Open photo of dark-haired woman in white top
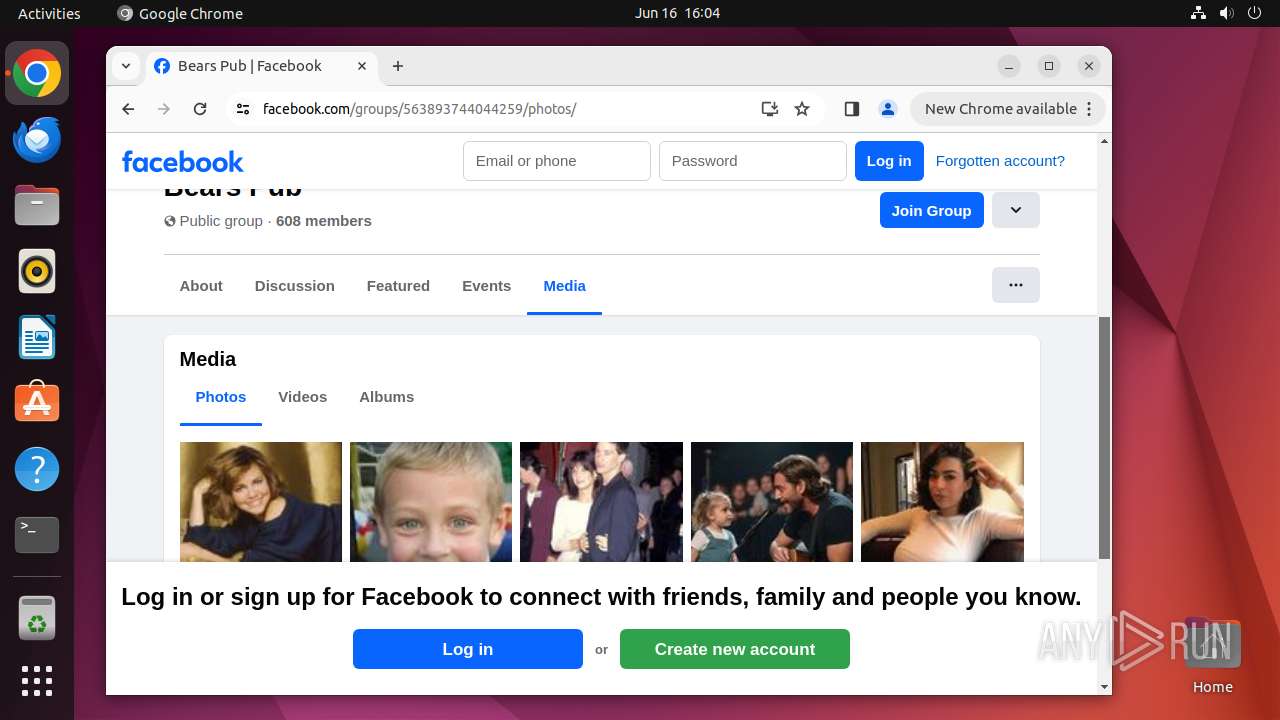 point(942,502)
